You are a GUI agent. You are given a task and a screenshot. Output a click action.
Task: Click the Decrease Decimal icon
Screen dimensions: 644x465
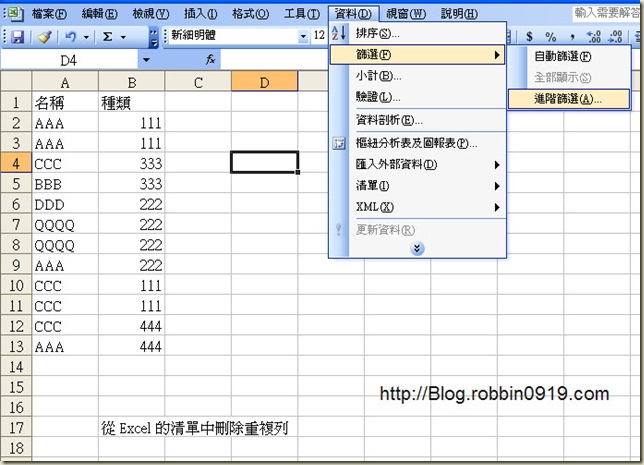click(x=615, y=37)
